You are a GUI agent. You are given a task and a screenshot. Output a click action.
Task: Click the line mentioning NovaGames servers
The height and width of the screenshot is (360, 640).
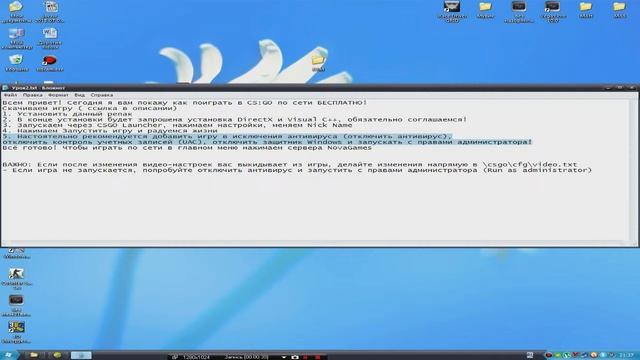(187, 148)
